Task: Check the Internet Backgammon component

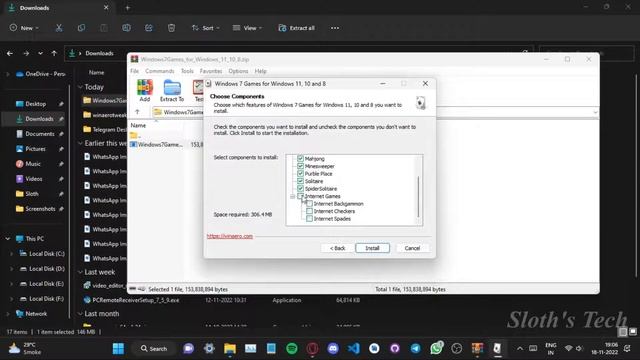Action: pos(309,203)
